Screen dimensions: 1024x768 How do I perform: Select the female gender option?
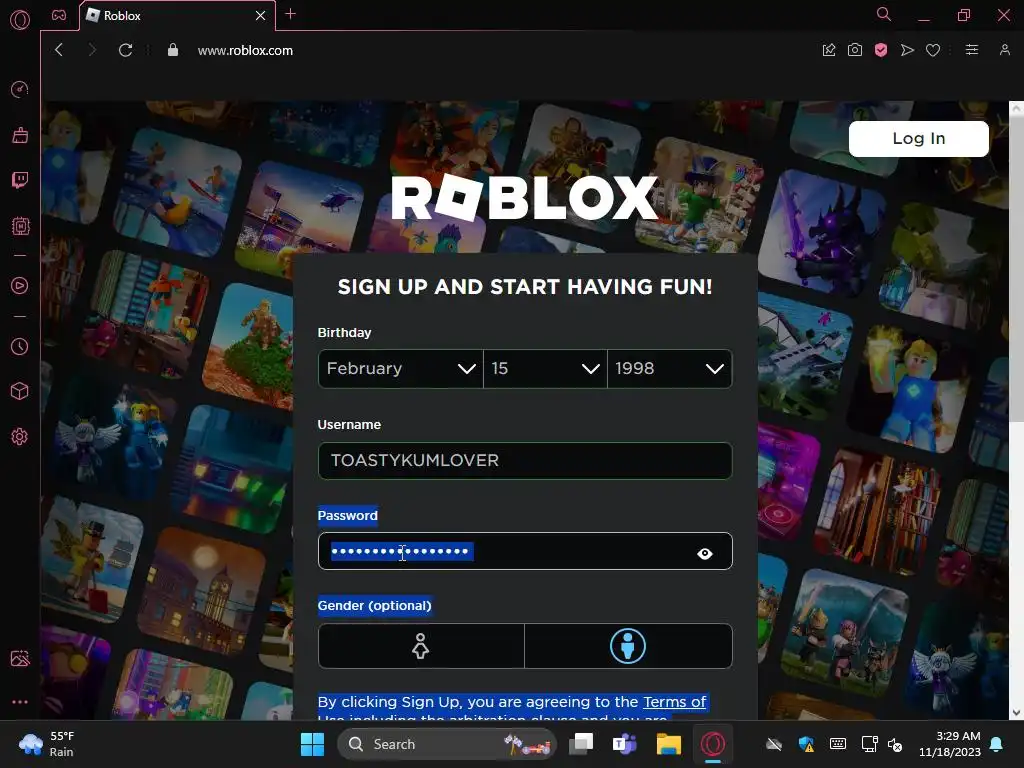[x=421, y=646]
